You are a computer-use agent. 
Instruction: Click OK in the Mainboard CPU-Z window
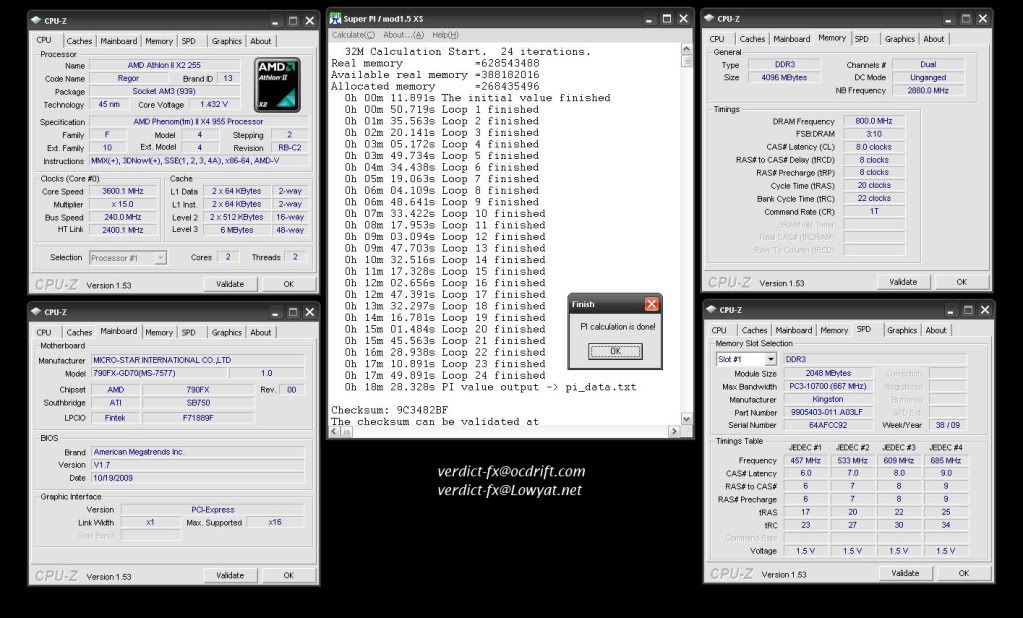point(288,575)
